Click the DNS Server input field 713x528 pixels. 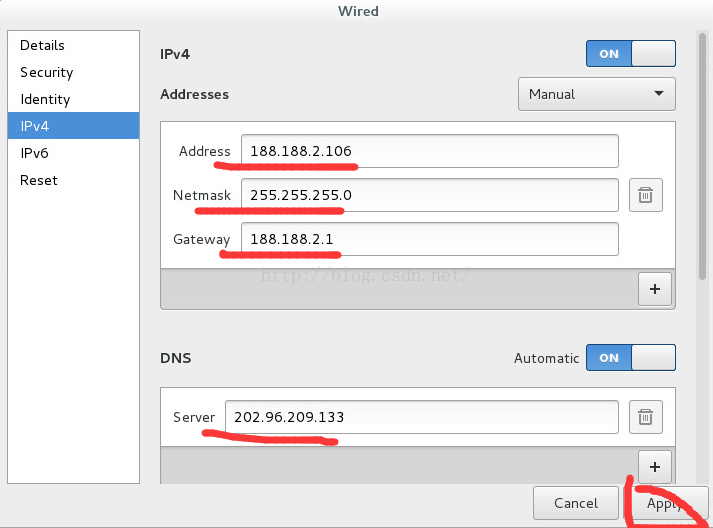[422, 417]
